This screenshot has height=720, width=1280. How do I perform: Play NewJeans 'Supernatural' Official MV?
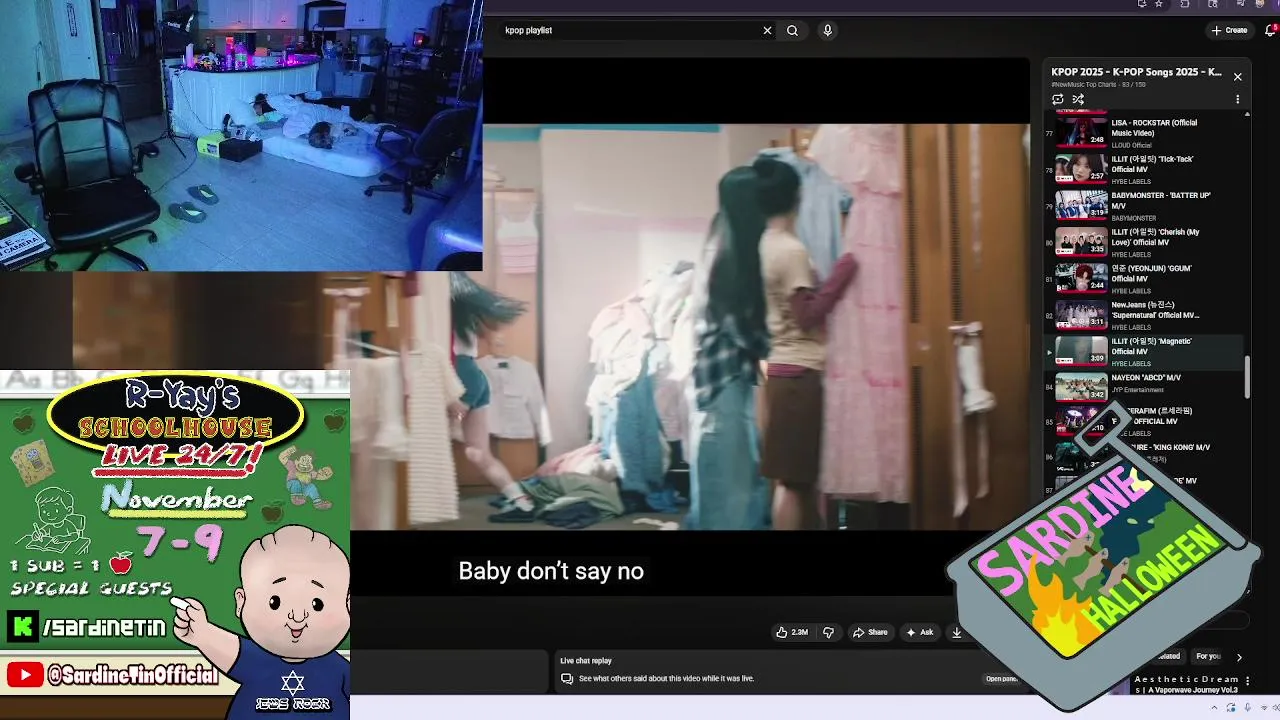pos(1145,315)
